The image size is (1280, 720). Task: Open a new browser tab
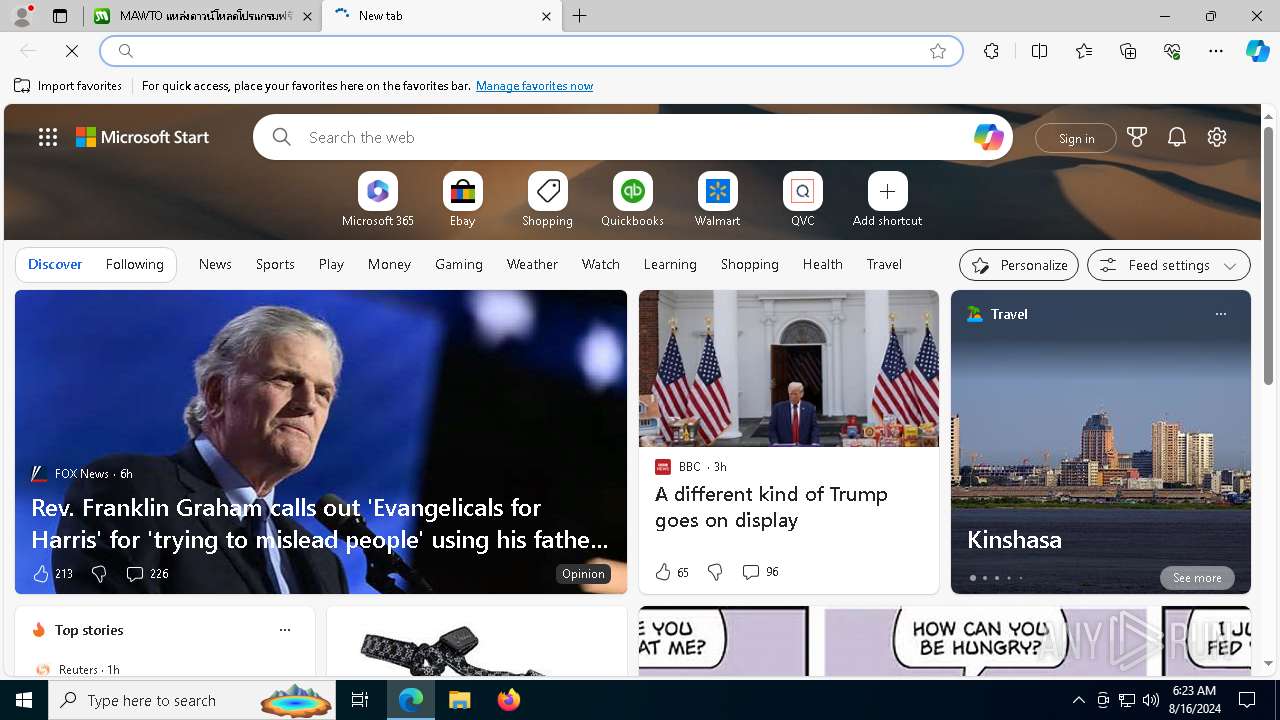point(580,16)
